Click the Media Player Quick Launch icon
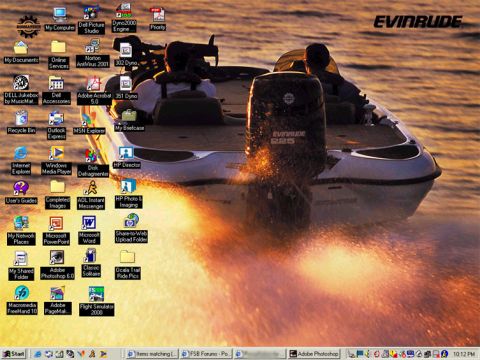This screenshot has width=480, height=360. (103, 354)
